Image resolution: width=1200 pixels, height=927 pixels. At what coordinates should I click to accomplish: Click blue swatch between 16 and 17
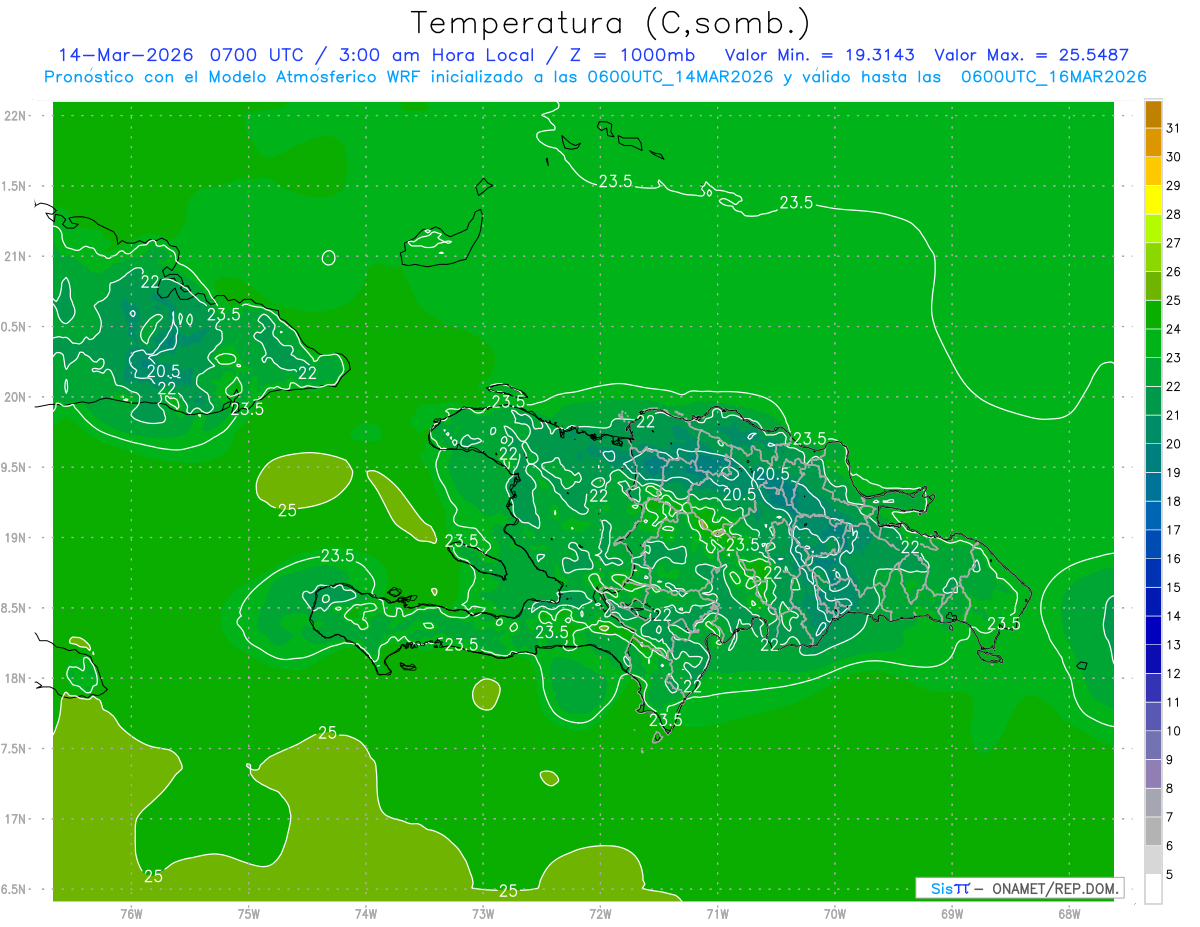(1153, 545)
